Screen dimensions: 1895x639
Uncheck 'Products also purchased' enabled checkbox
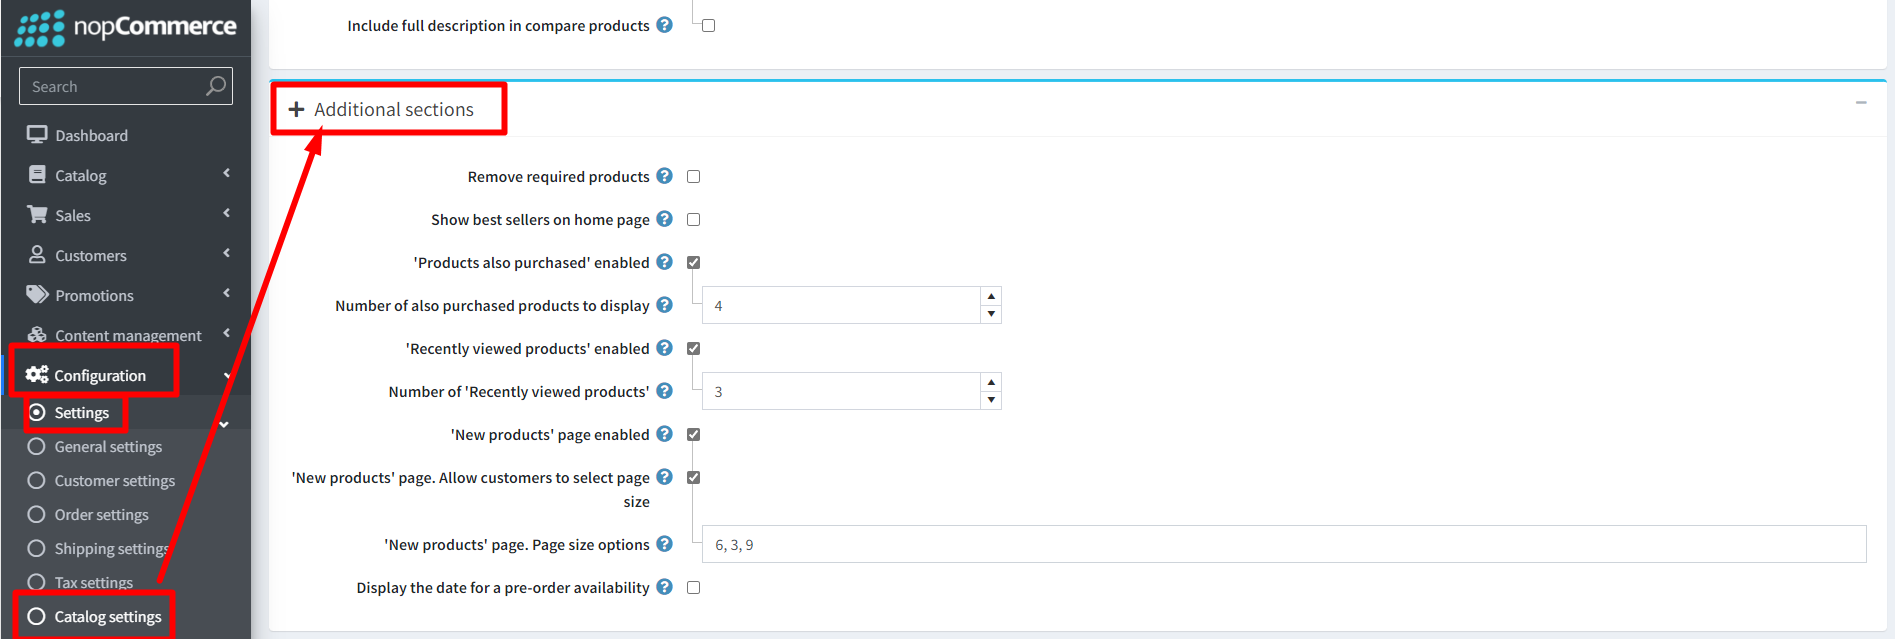tap(693, 263)
